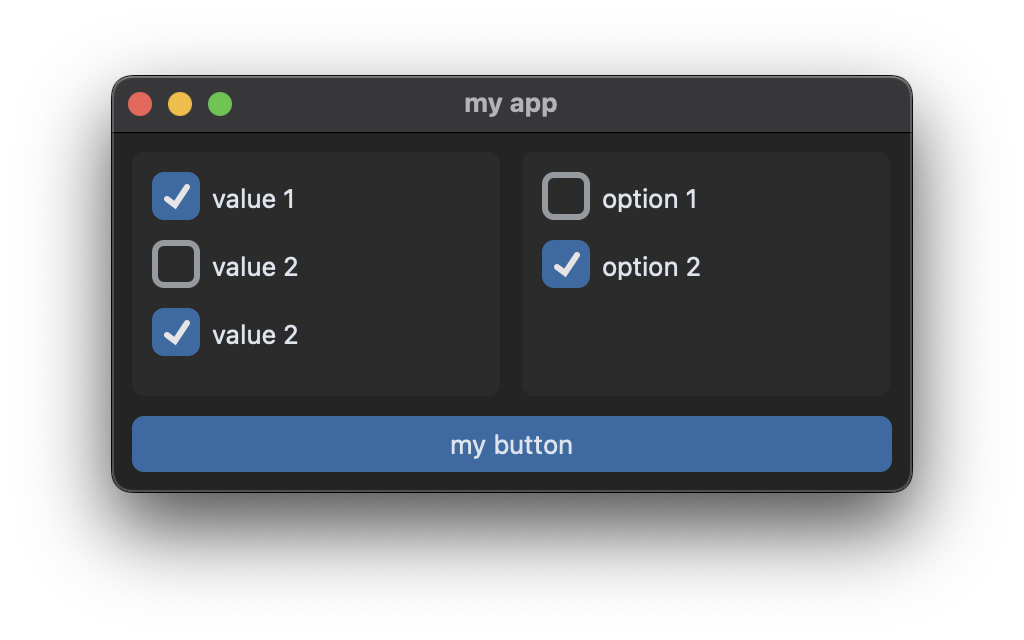
Task: Click the checkmark icon beside "option 2"
Action: 566,265
